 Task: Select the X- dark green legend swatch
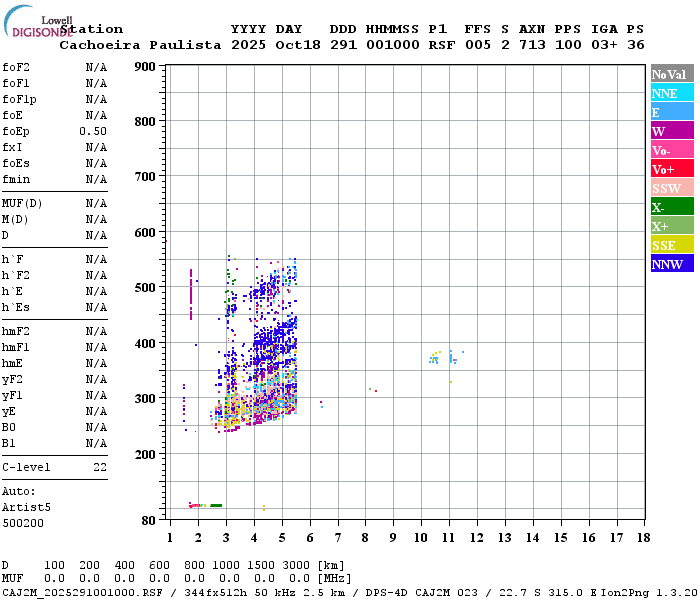(x=672, y=206)
